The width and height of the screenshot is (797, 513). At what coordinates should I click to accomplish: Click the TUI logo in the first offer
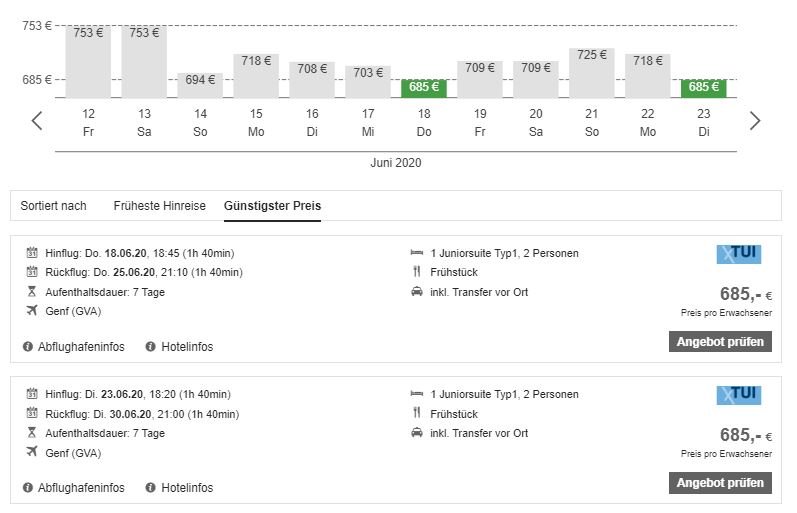coord(739,254)
